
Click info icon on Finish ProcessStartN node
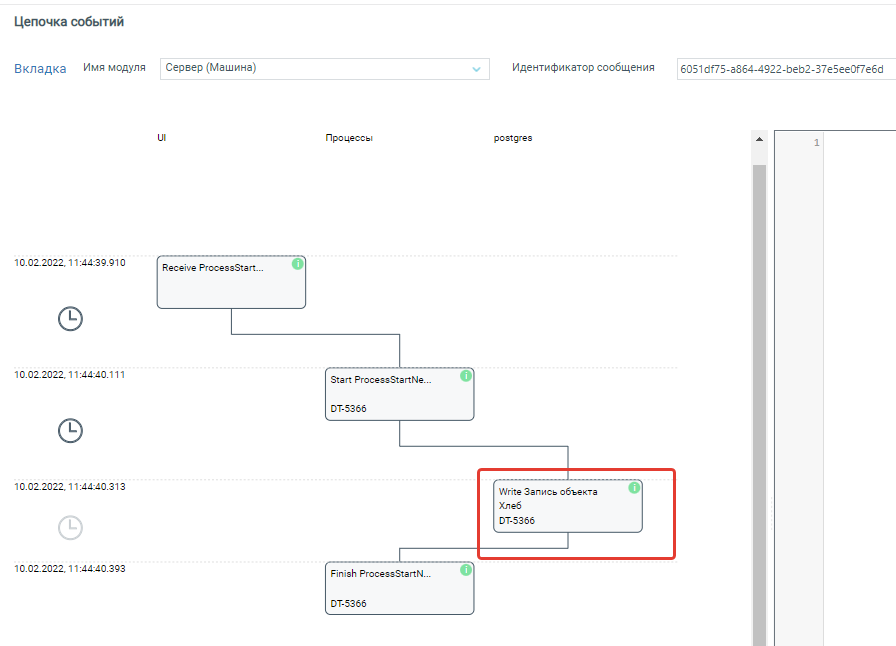pyautogui.click(x=465, y=570)
